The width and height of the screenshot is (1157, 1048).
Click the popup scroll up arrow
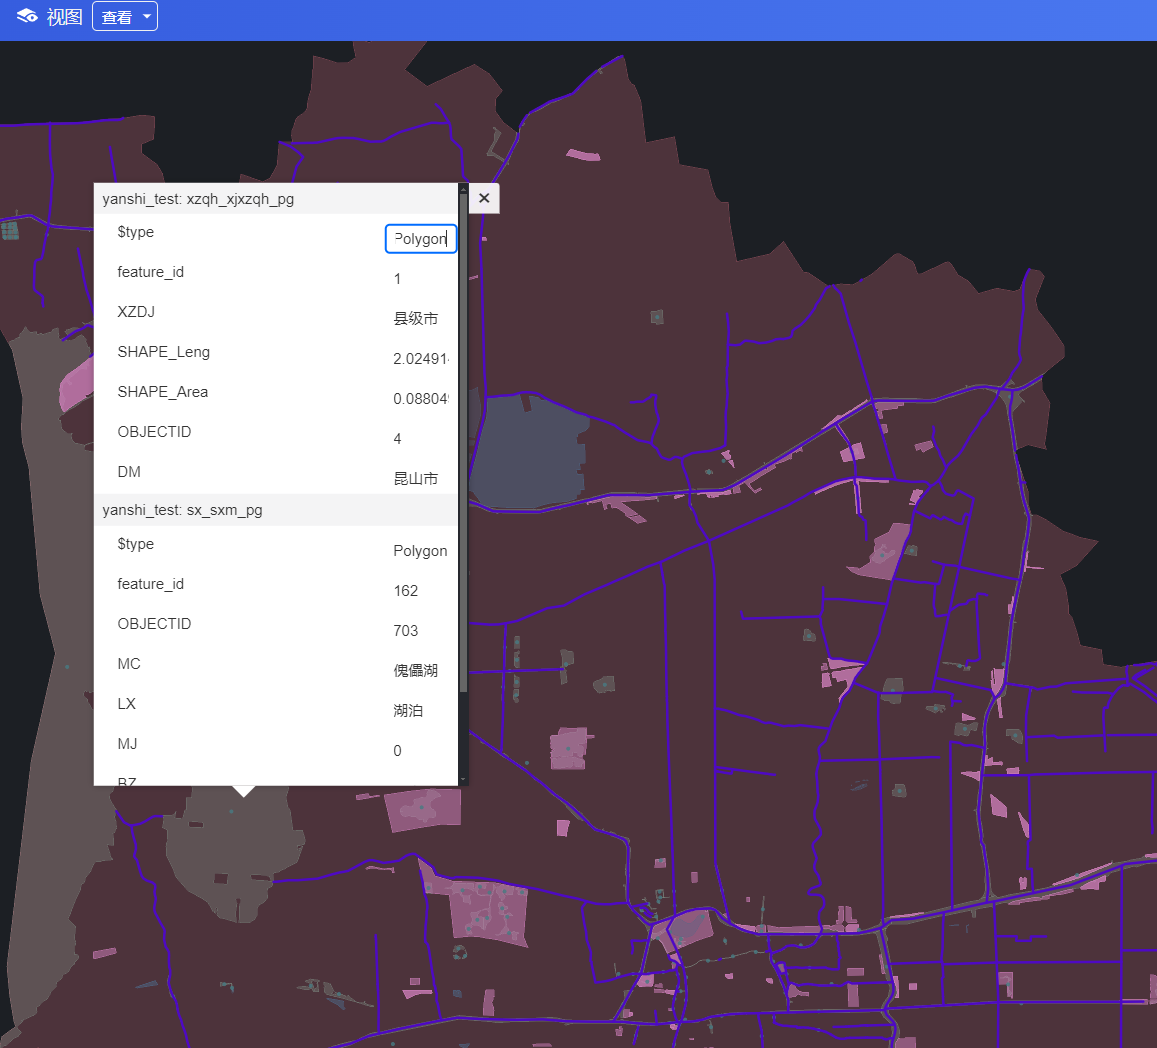point(463,188)
